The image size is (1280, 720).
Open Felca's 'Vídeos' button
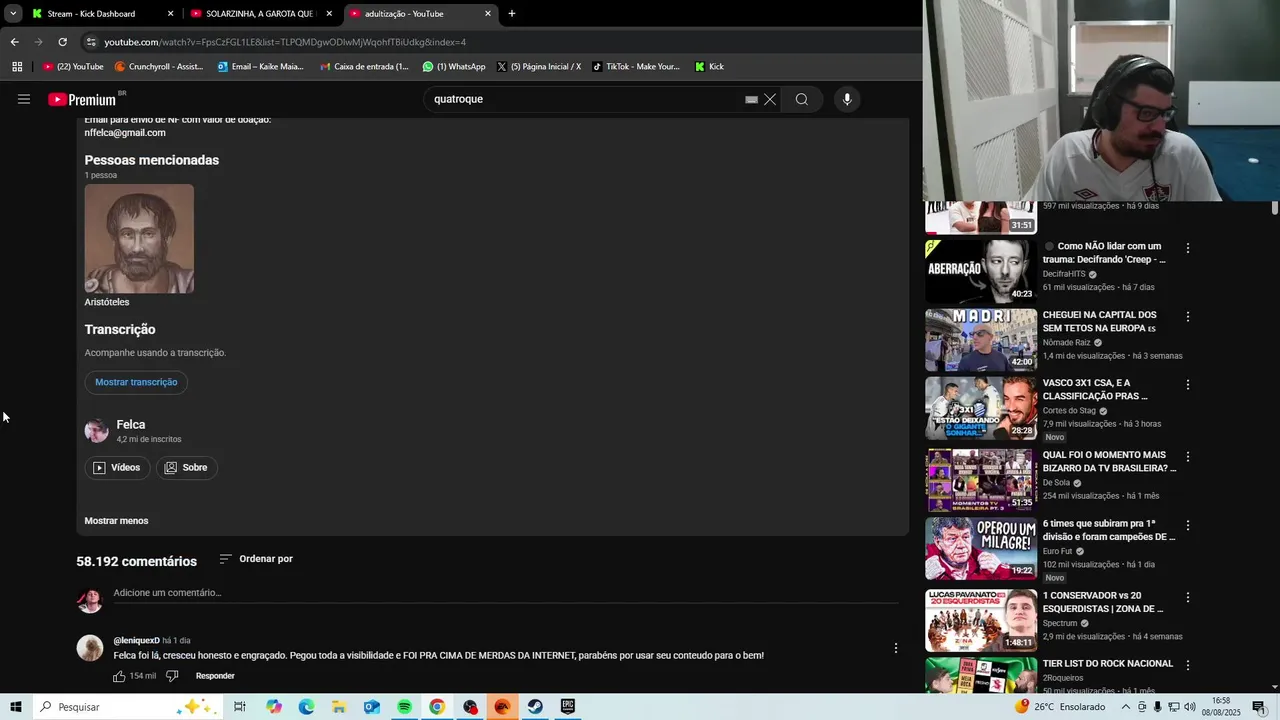tap(117, 468)
